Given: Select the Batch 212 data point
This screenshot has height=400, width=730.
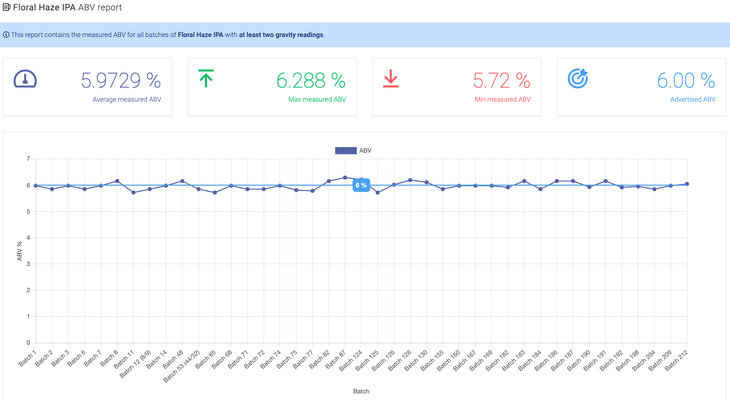Looking at the screenshot, I should pos(687,184).
